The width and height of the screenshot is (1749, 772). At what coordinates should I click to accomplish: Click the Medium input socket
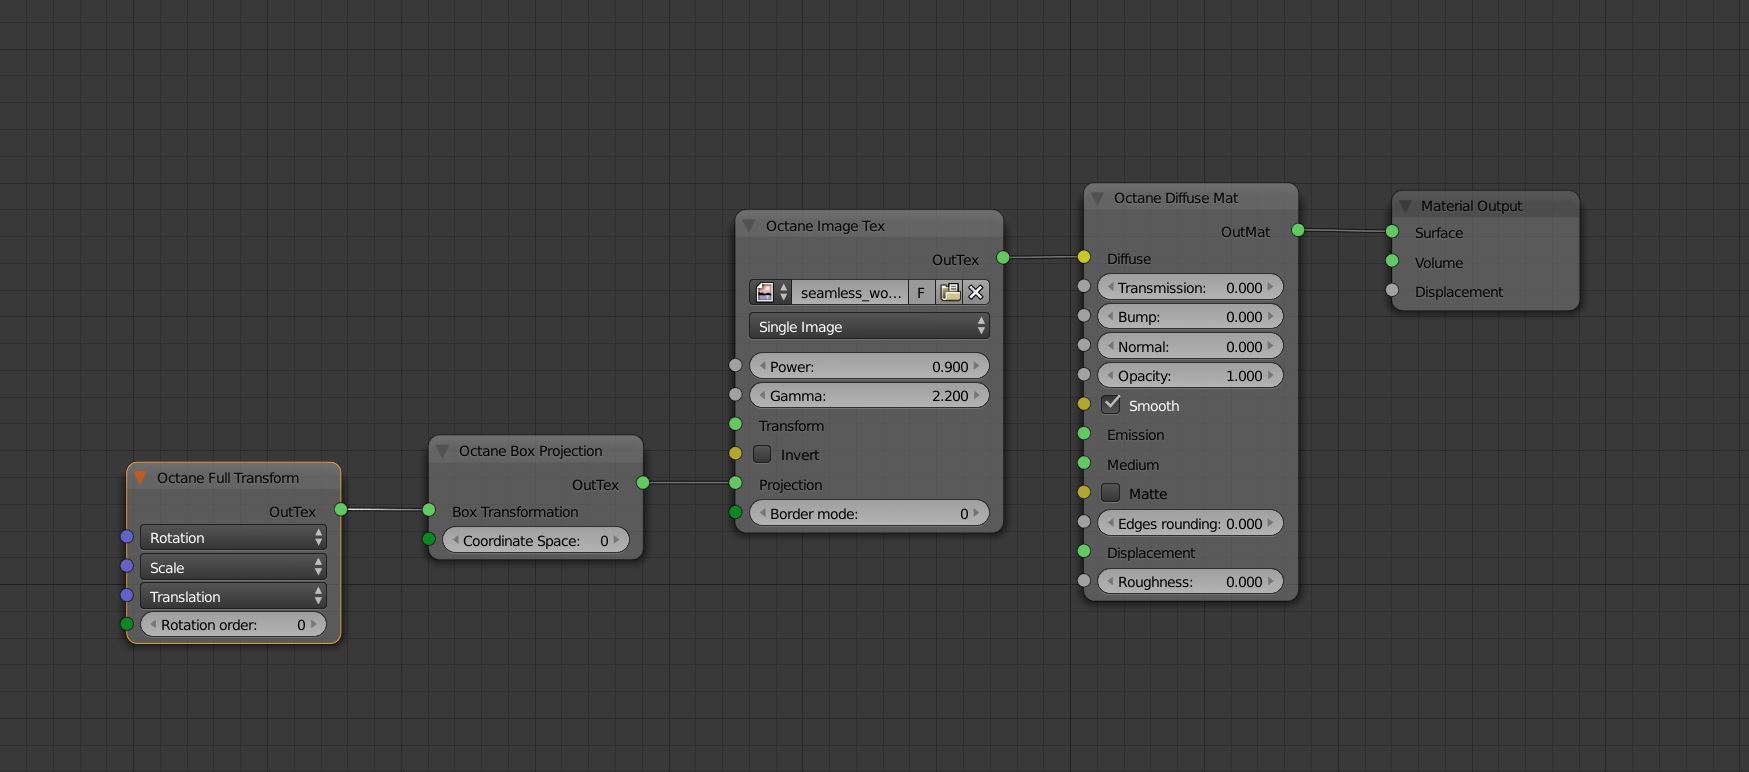(1084, 463)
